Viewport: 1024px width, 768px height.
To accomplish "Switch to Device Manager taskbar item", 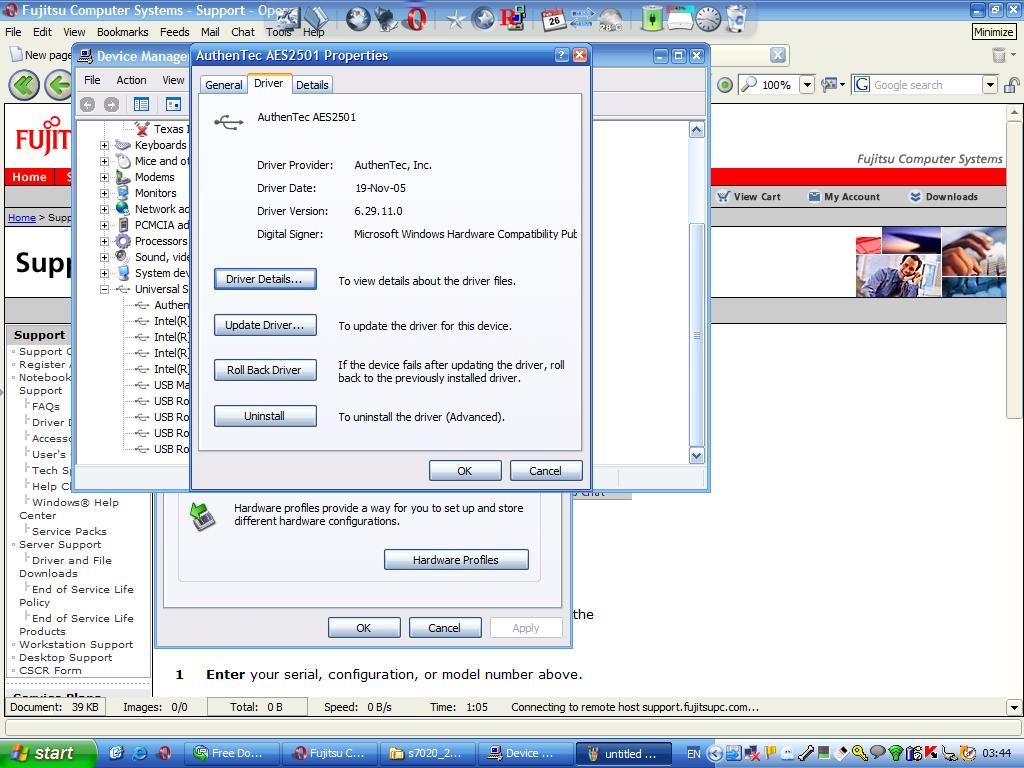I will coord(525,753).
